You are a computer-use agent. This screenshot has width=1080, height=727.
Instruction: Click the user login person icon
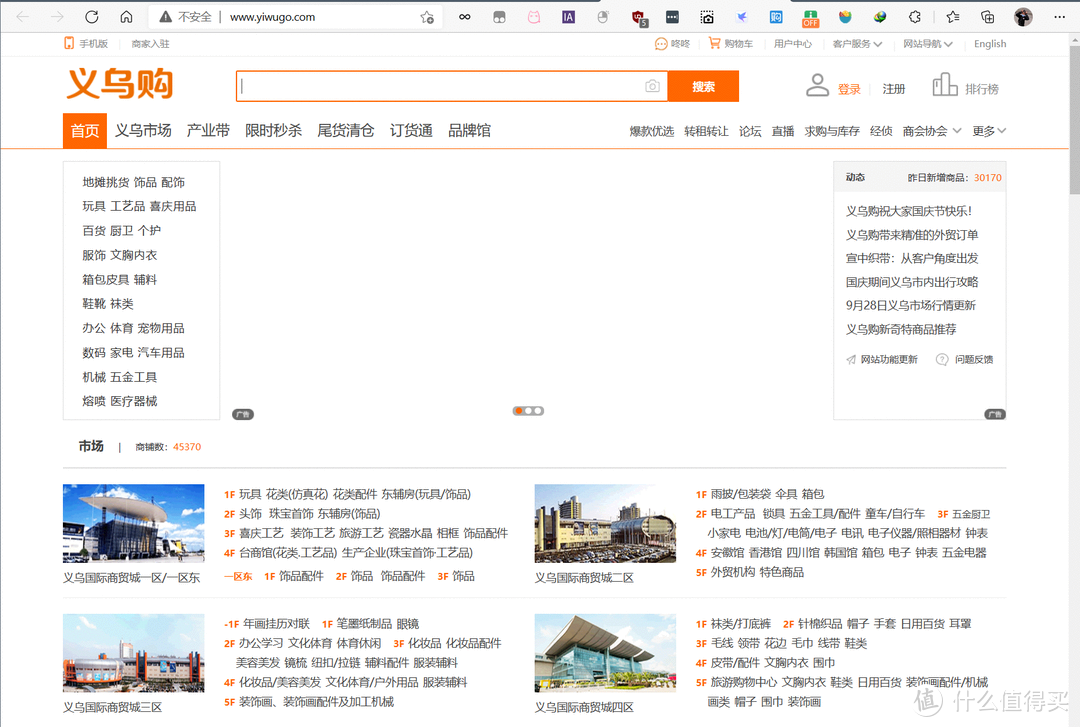(x=818, y=85)
